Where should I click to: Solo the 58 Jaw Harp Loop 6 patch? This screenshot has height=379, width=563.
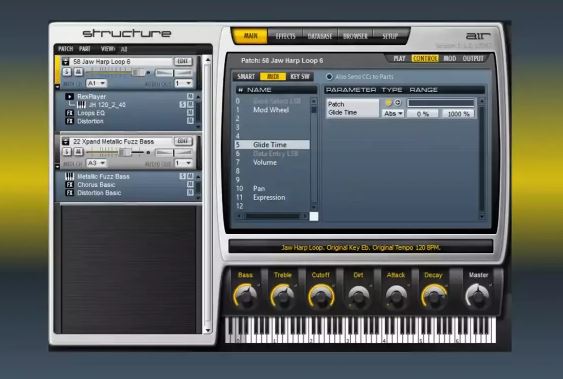click(67, 72)
